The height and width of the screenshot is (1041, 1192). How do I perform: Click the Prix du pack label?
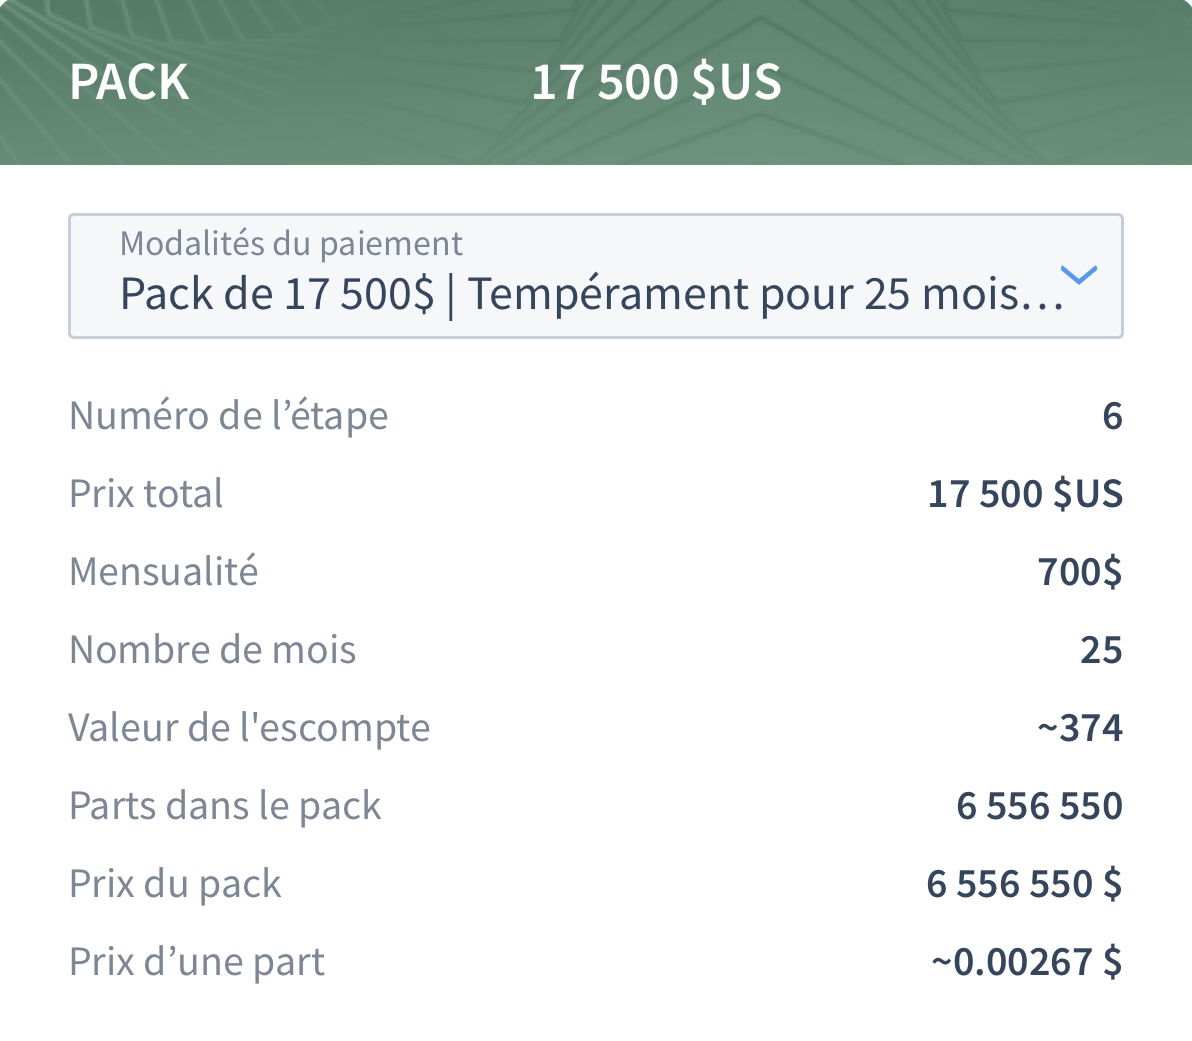pos(175,884)
